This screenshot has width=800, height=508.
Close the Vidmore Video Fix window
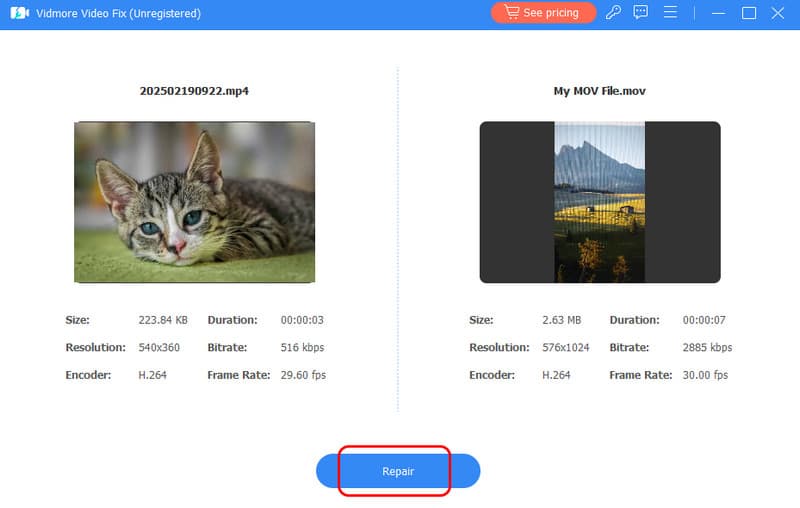(778, 13)
